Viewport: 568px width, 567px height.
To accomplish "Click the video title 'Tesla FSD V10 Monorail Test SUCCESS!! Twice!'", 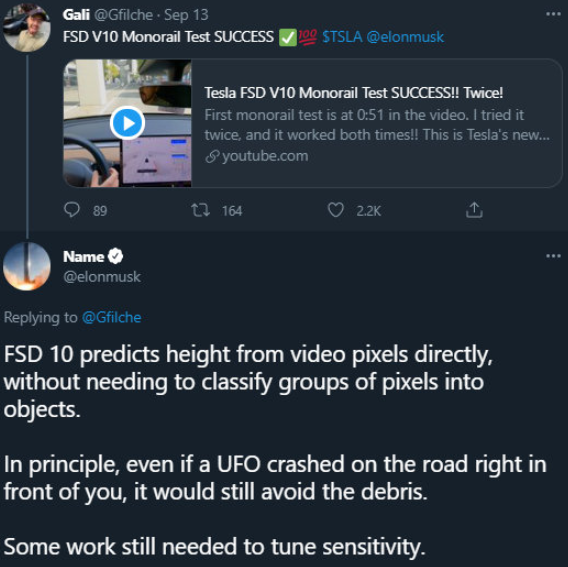I will [x=354, y=93].
